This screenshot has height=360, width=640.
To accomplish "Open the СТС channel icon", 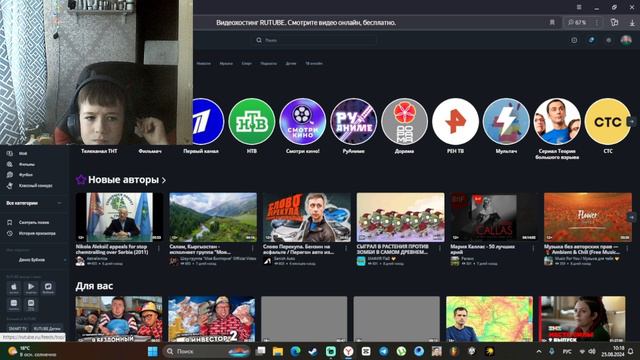I will point(608,122).
